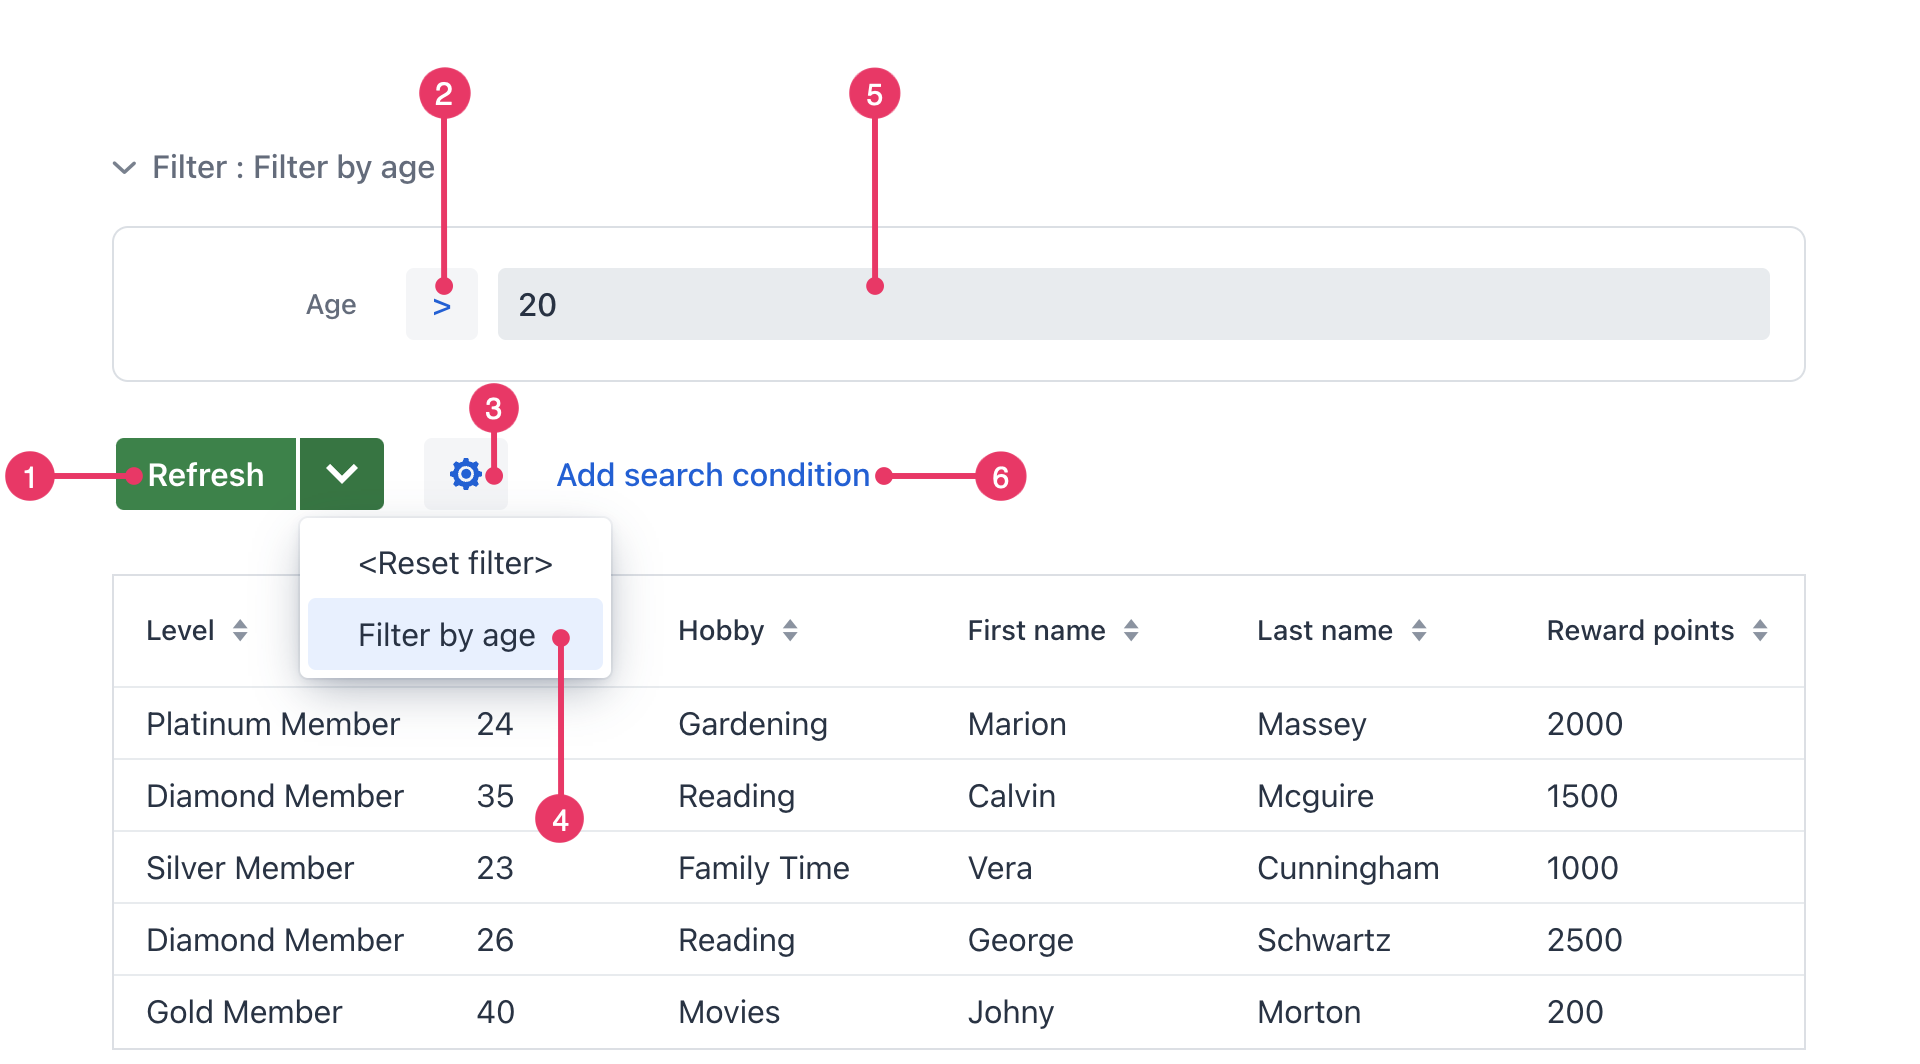The height and width of the screenshot is (1064, 1920).
Task: Open the filter settings gear icon
Action: coord(465,474)
